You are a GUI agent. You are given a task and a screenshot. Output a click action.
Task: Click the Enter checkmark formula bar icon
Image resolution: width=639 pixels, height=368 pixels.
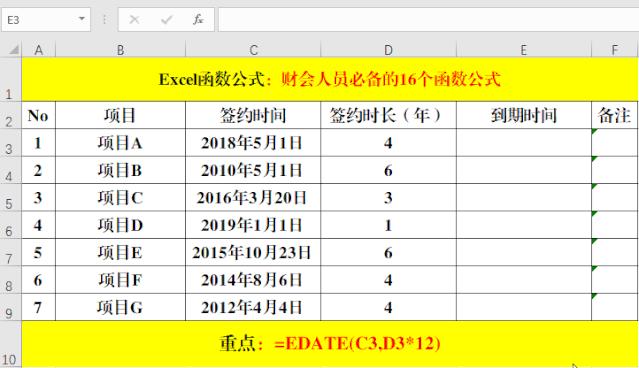tap(166, 19)
